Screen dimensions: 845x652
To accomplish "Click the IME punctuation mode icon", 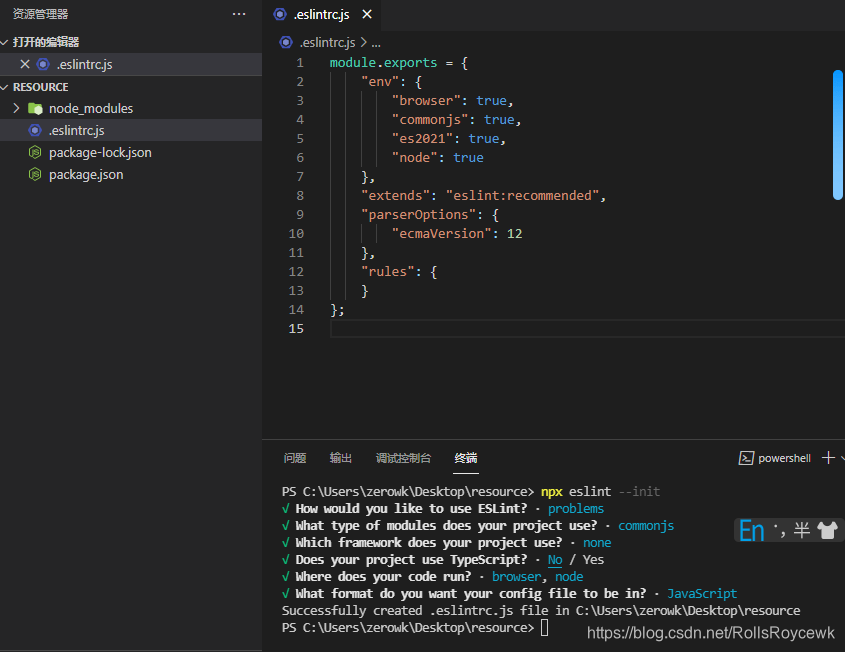I will pyautogui.click(x=779, y=531).
